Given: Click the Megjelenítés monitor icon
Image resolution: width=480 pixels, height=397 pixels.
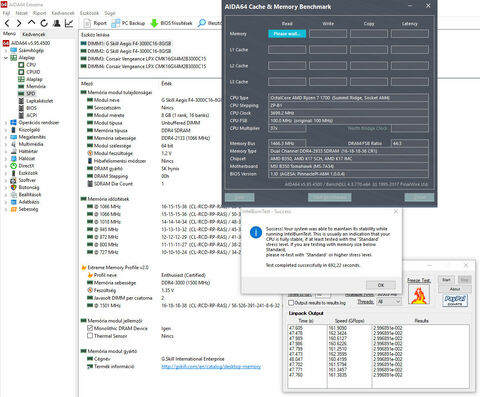Looking at the screenshot, I should tap(13, 137).
